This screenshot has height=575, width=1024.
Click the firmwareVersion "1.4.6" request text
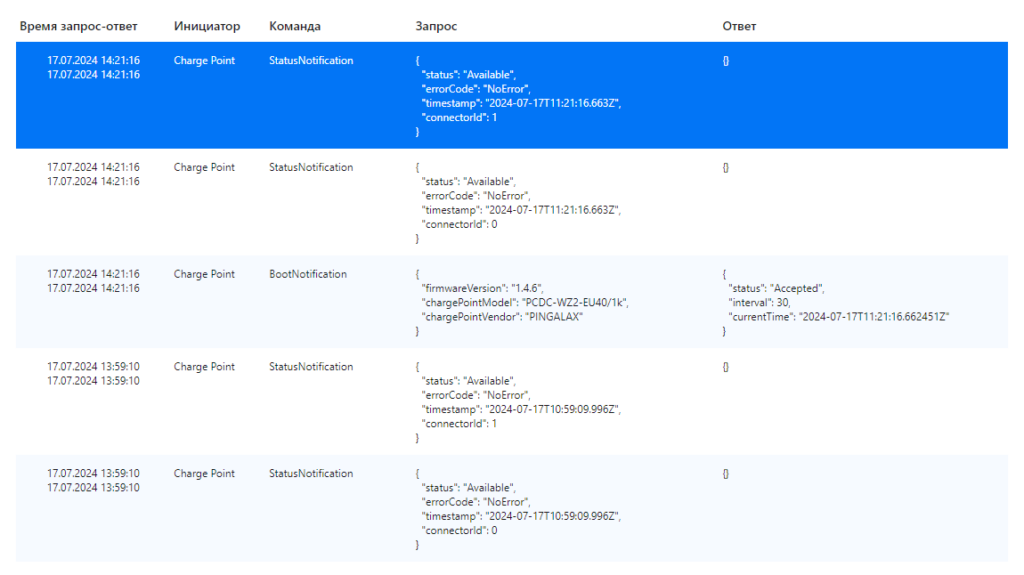point(482,288)
